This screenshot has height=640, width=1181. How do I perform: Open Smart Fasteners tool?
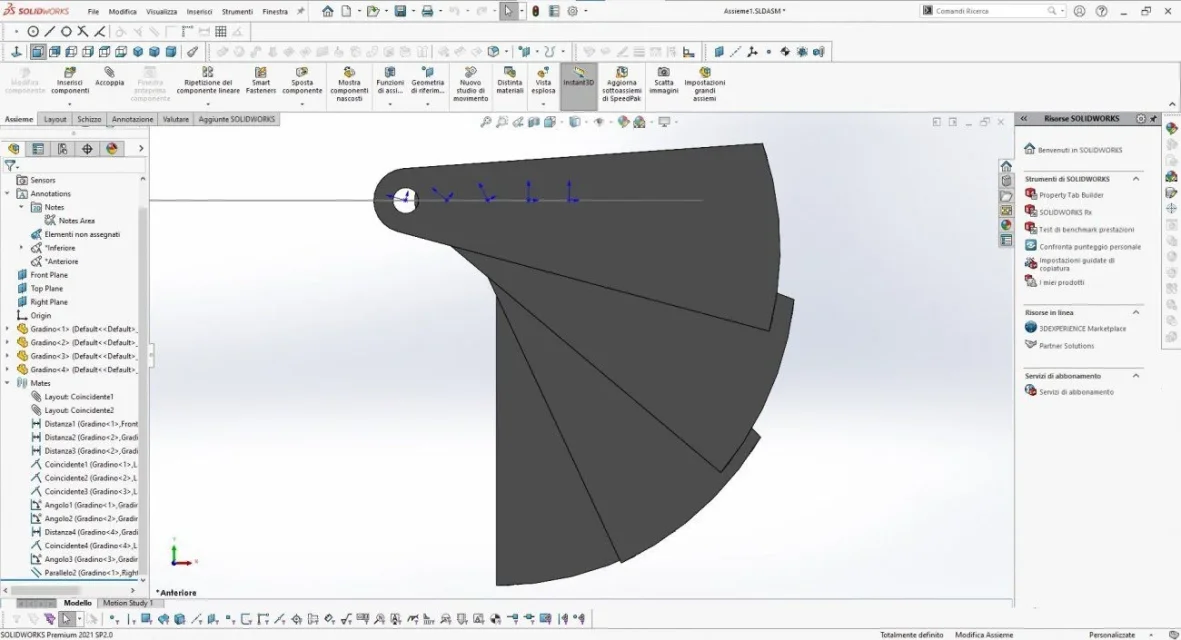(261, 81)
